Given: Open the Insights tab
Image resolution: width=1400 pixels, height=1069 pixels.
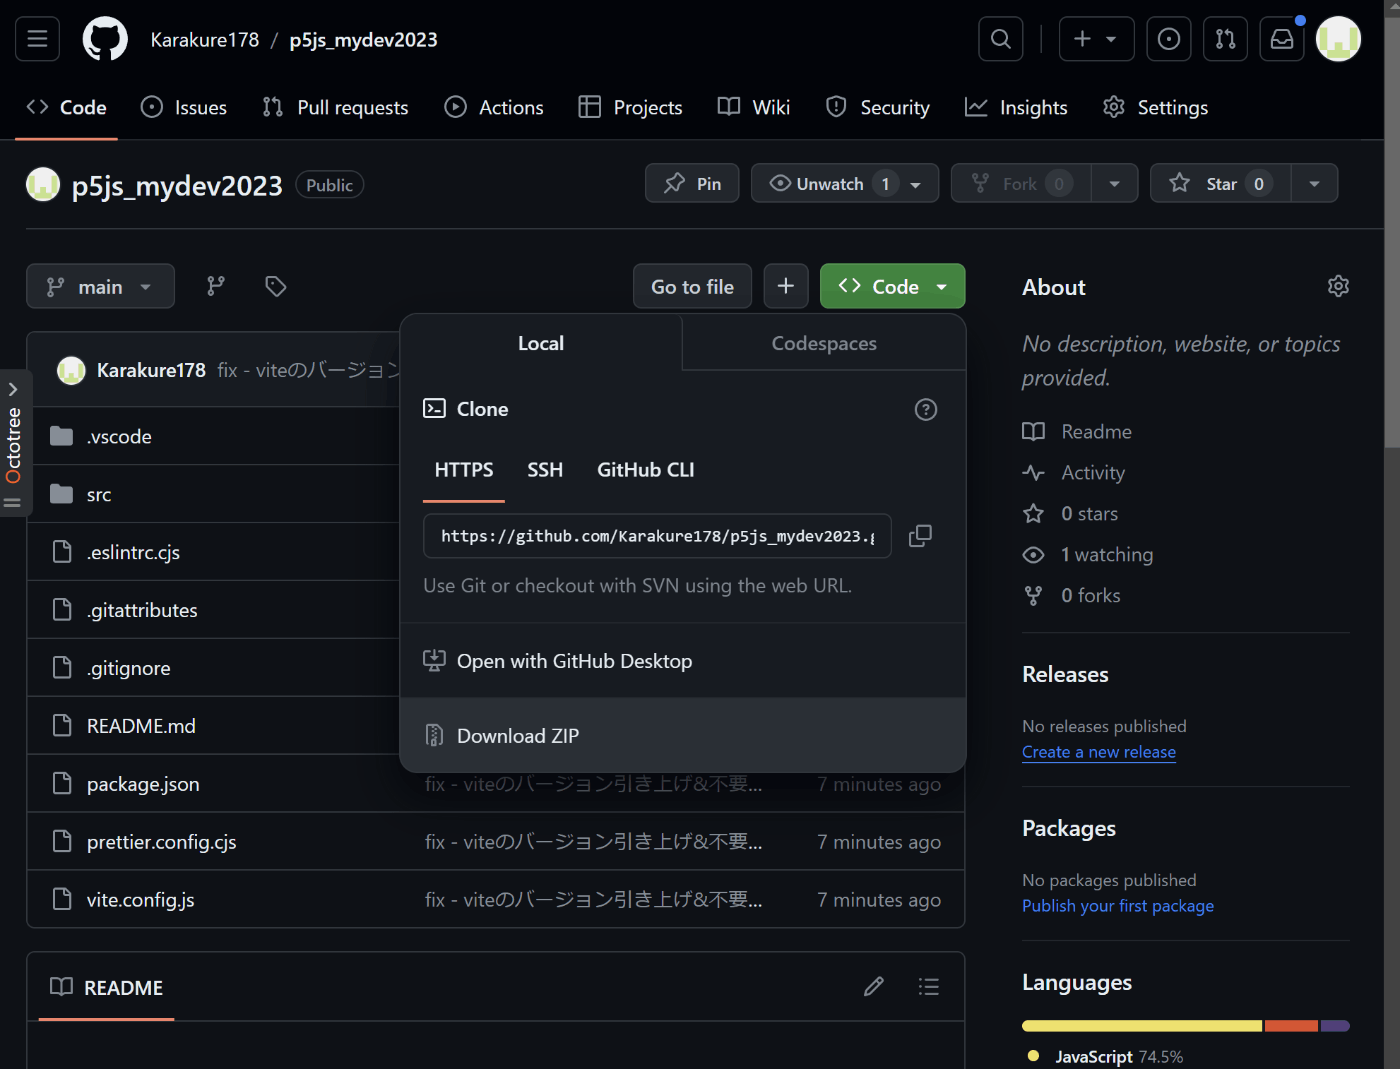Looking at the screenshot, I should click(x=1016, y=107).
